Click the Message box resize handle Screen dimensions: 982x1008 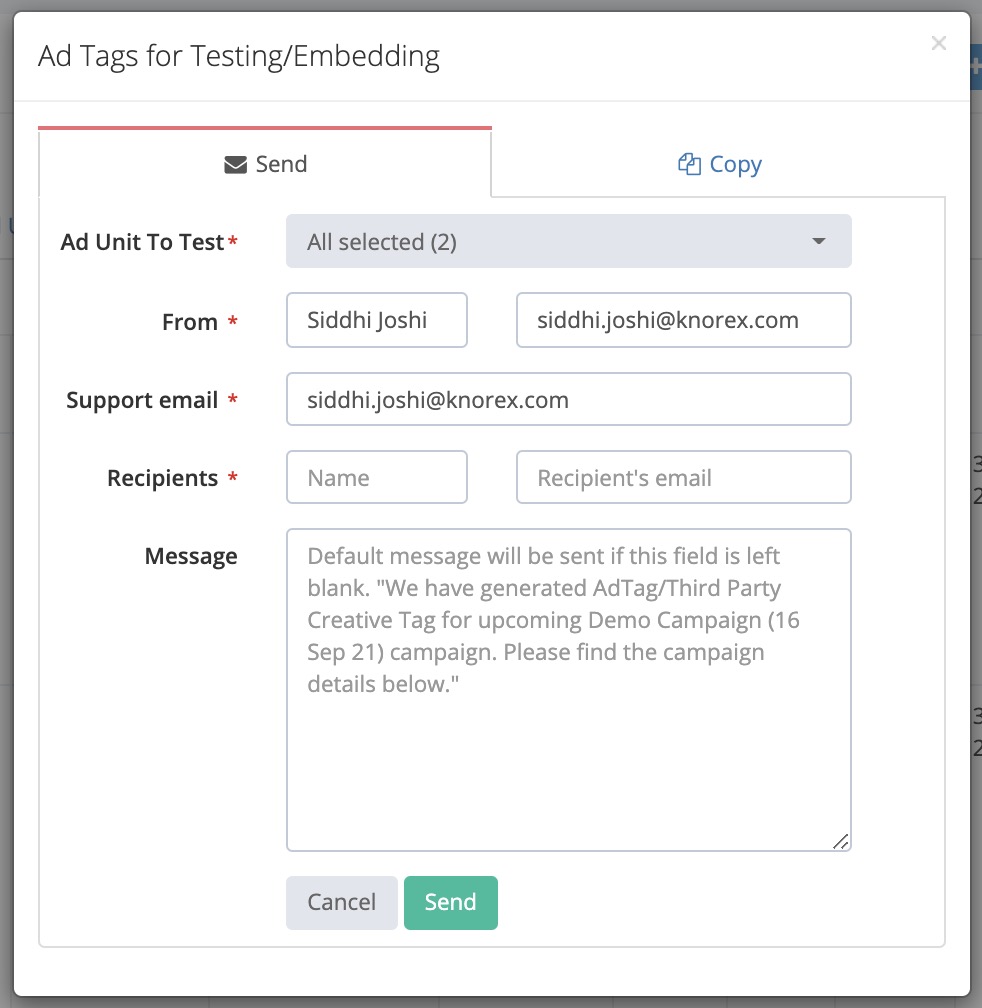tap(841, 842)
